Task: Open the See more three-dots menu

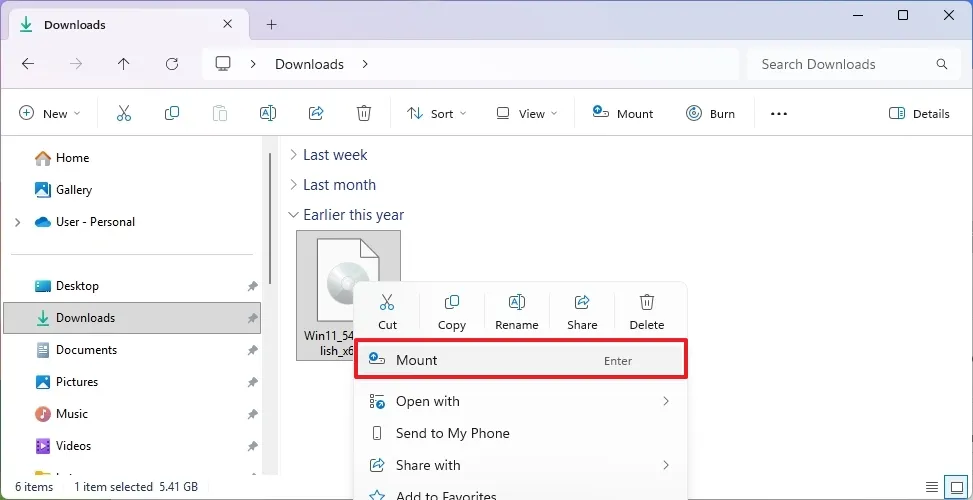Action: pos(779,113)
